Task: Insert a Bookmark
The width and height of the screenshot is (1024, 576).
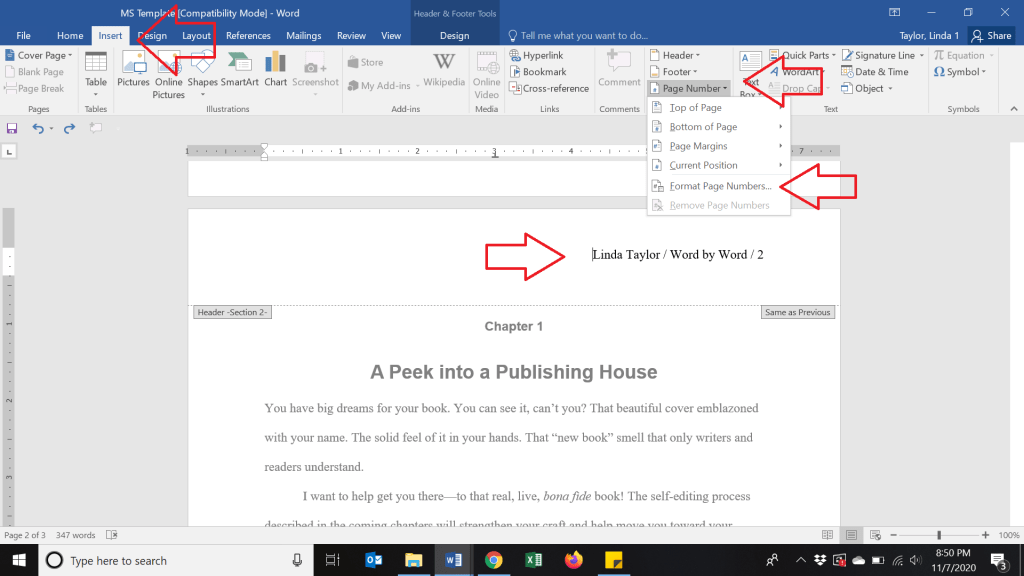Action: click(x=537, y=72)
